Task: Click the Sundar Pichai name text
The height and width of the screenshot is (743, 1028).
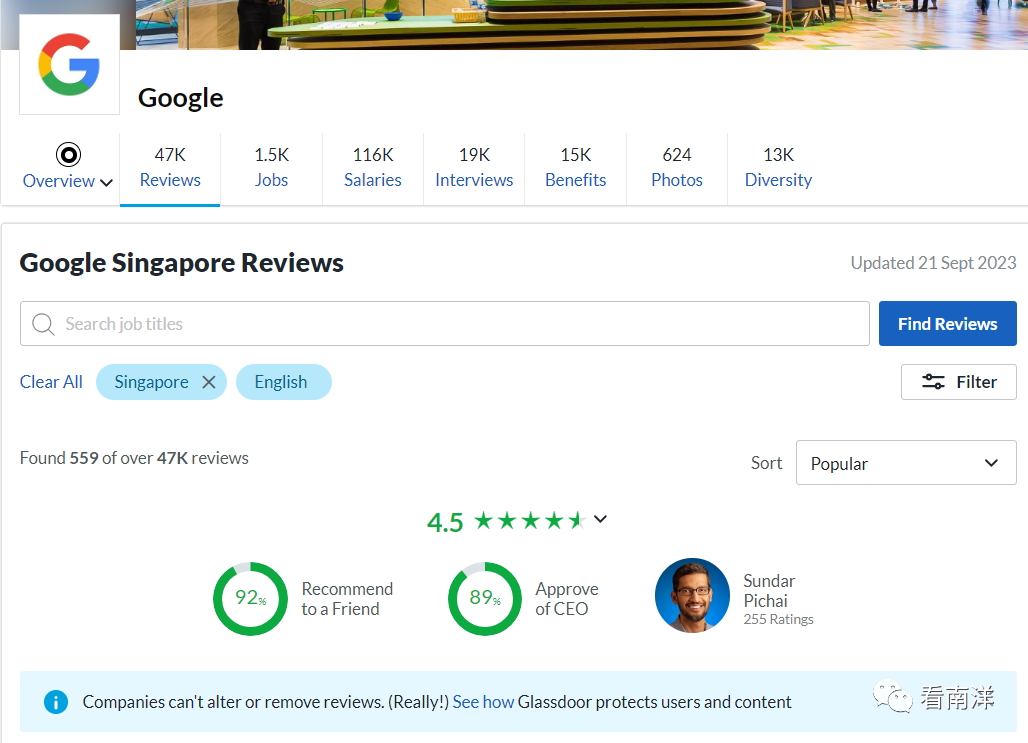Action: (x=768, y=591)
